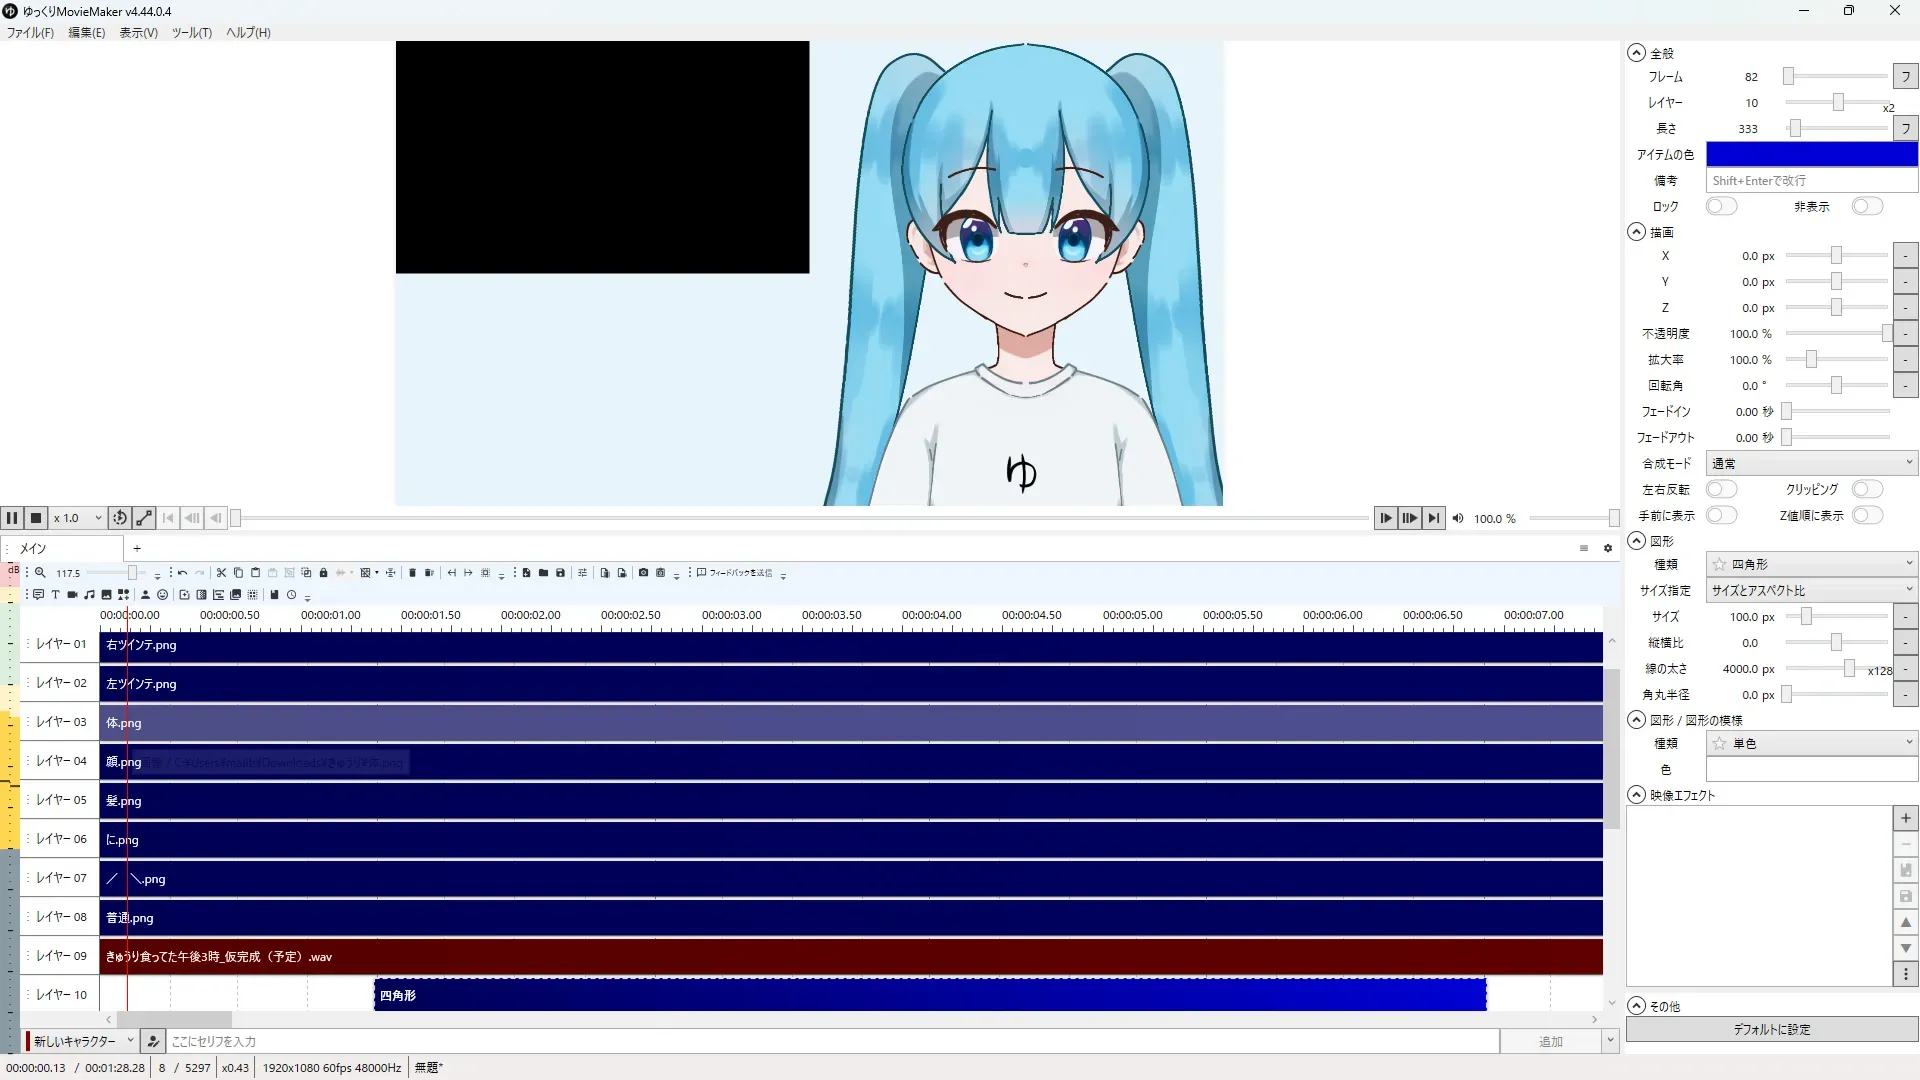Click the デフォルトに設定 button
The width and height of the screenshot is (1920, 1080).
click(1771, 1029)
